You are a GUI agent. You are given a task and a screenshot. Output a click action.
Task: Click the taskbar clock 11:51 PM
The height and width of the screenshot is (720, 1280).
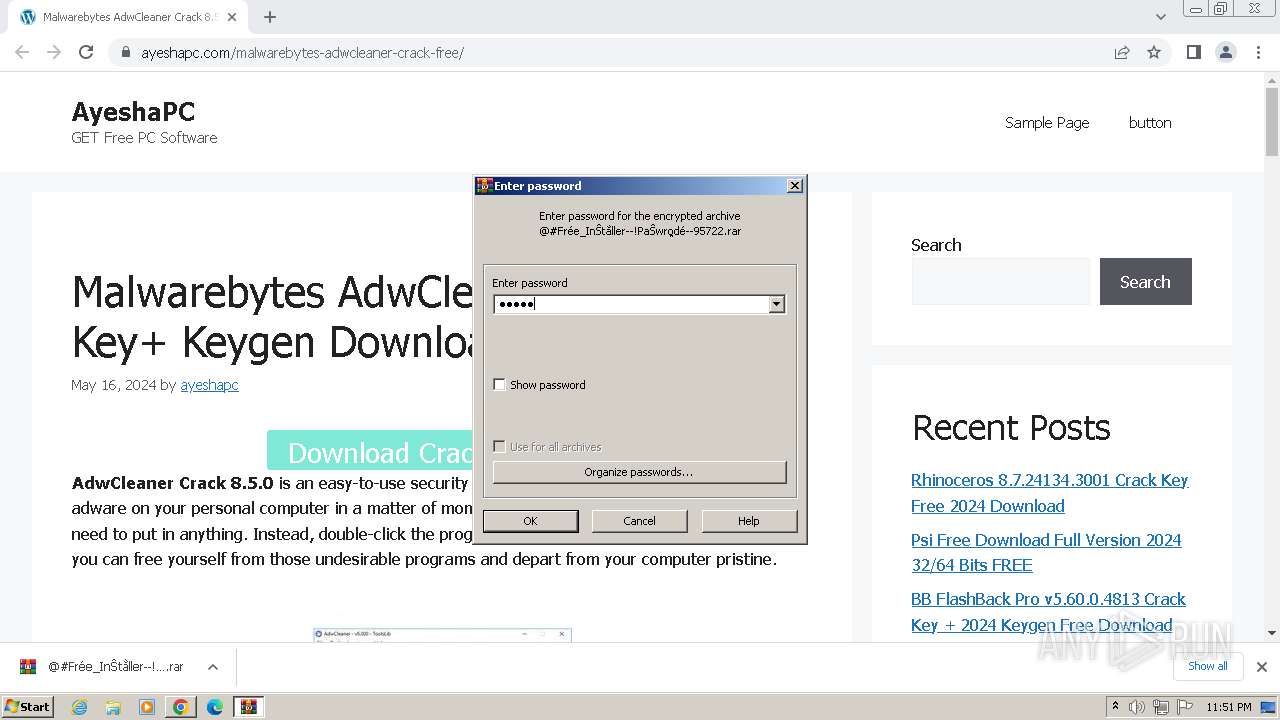coord(1229,707)
